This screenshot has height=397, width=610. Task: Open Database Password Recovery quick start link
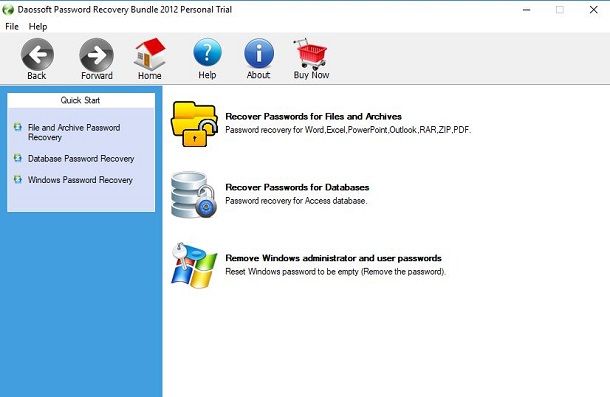81,158
